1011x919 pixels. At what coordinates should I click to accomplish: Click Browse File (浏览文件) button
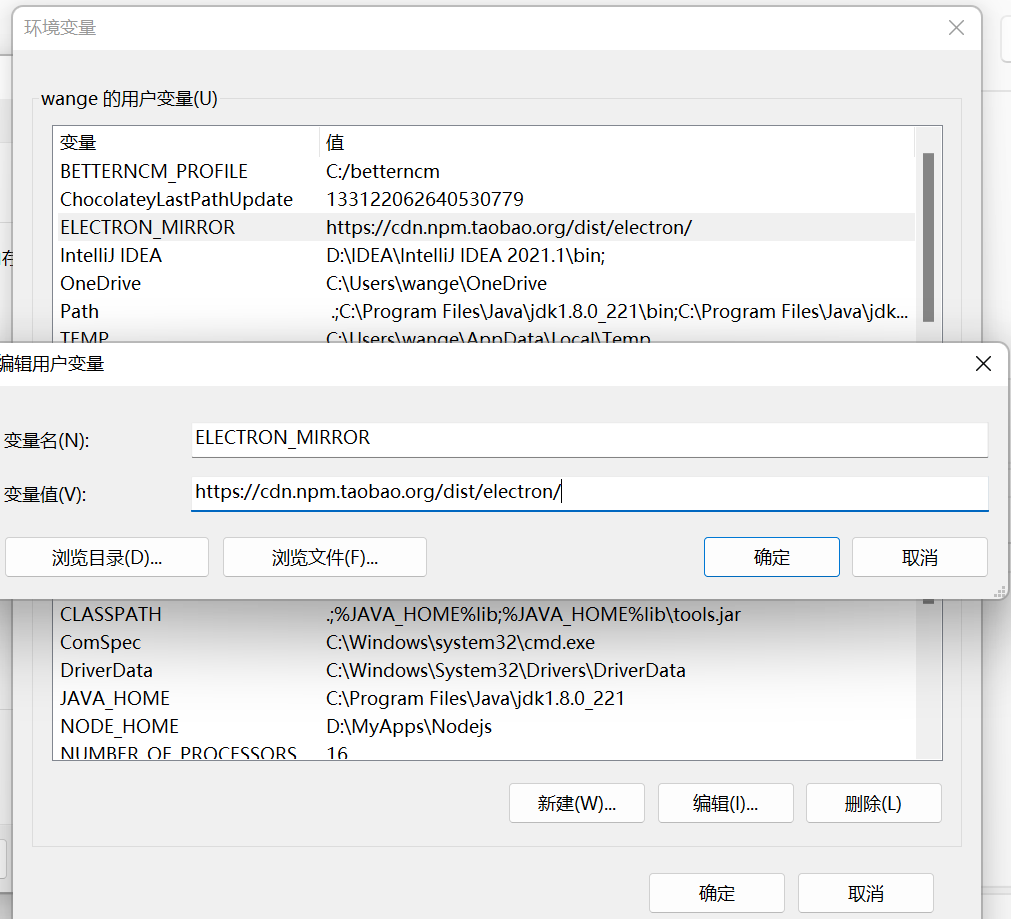[325, 558]
